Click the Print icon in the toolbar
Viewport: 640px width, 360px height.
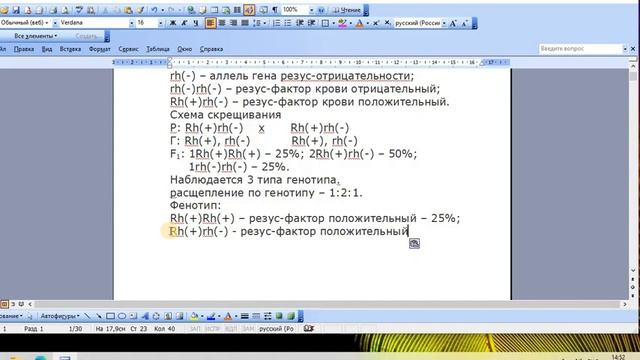(x=53, y=9)
